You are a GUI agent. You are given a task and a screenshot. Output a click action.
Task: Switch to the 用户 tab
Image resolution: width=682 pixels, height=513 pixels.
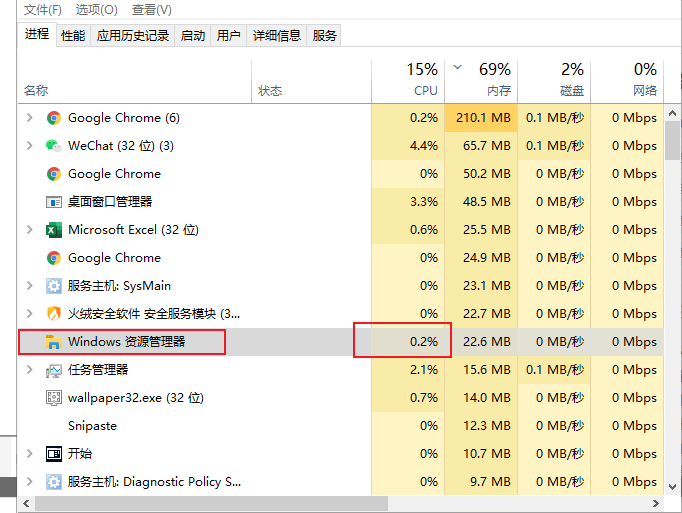tap(229, 36)
